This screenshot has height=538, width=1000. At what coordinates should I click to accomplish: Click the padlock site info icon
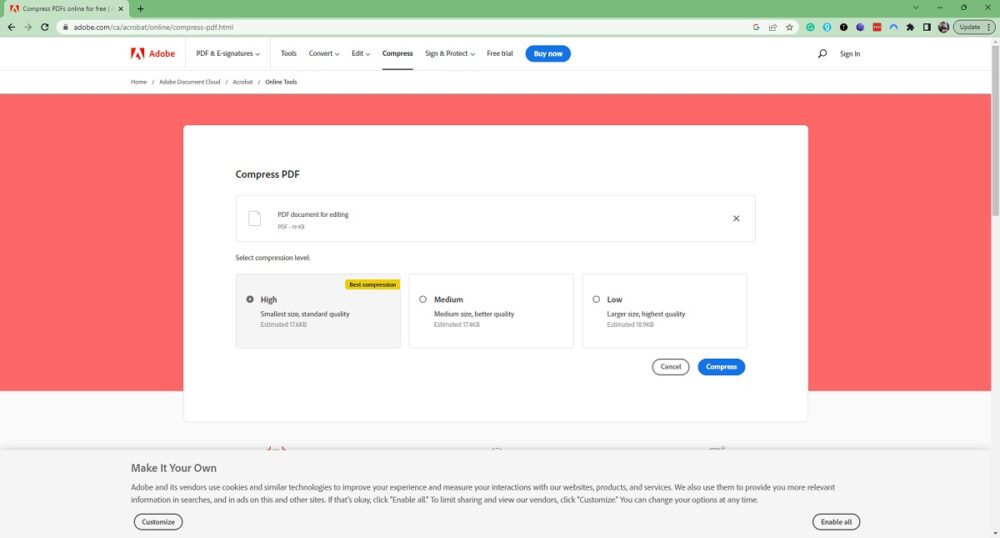65,27
